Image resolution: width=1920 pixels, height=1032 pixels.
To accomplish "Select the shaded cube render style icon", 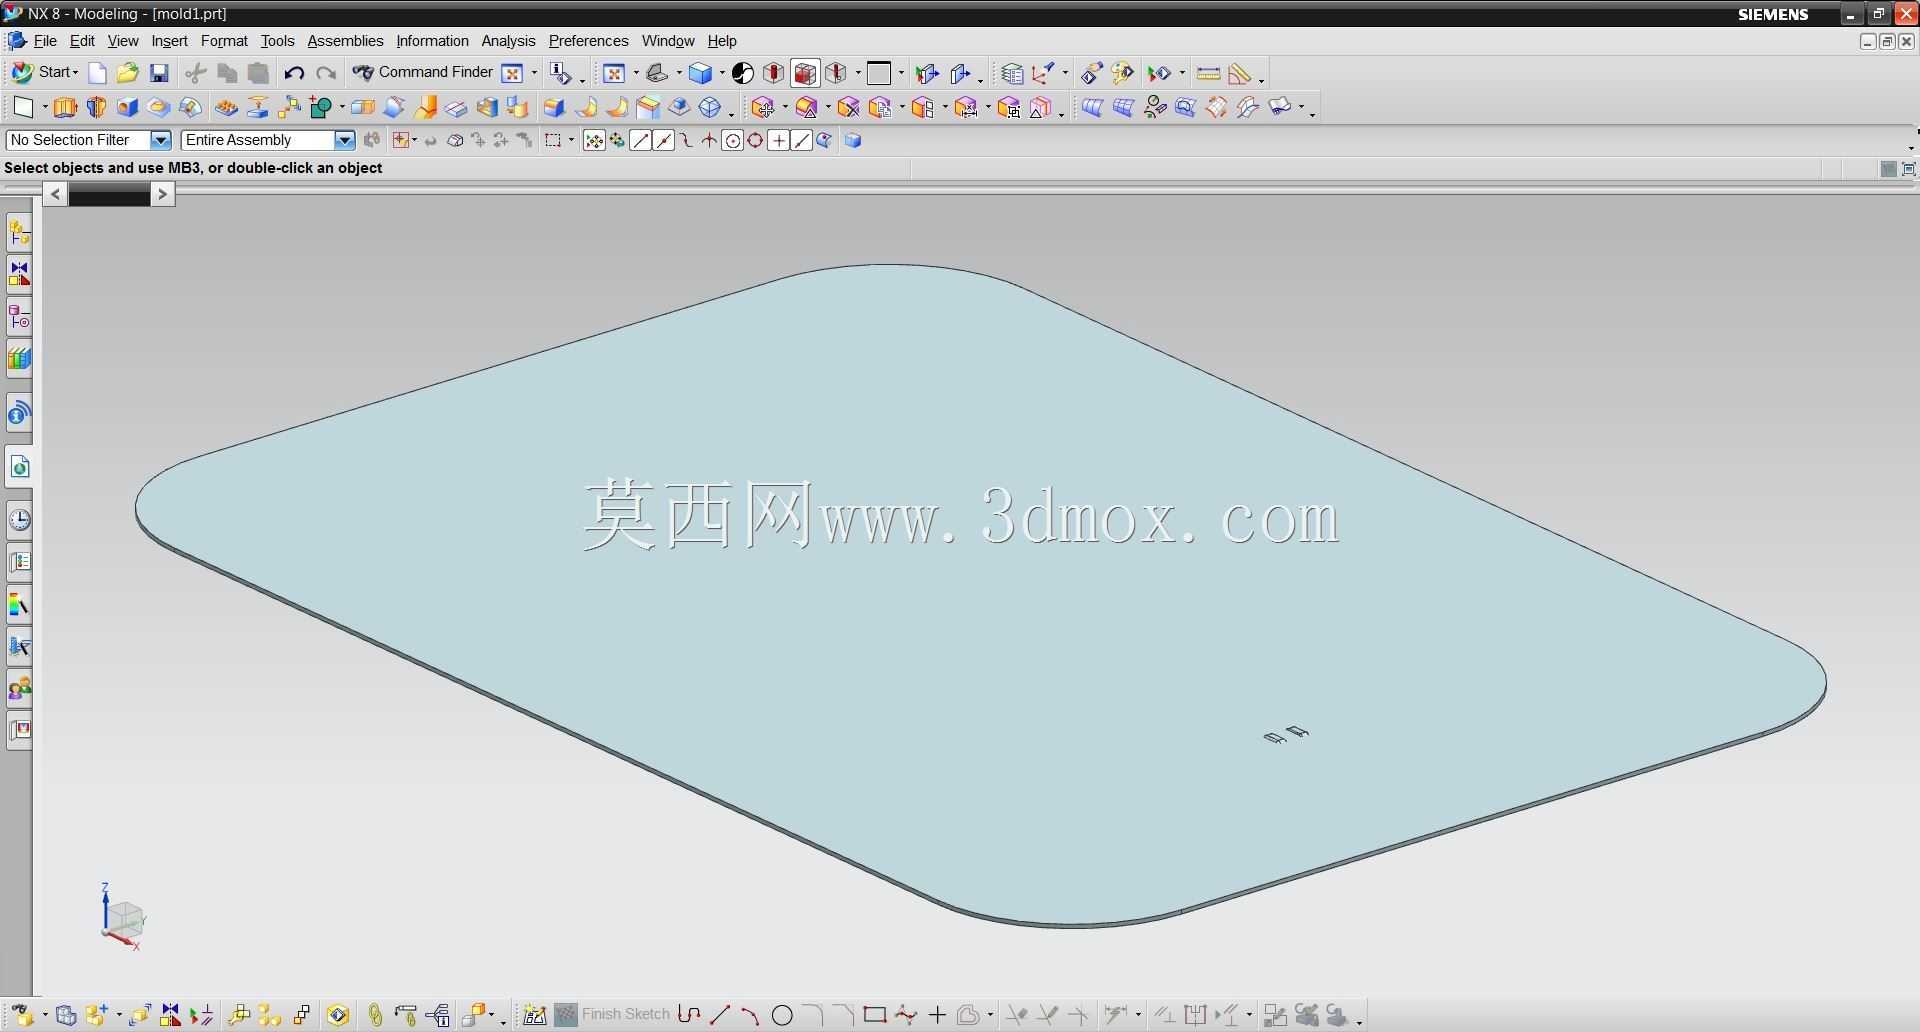I will pos(701,73).
